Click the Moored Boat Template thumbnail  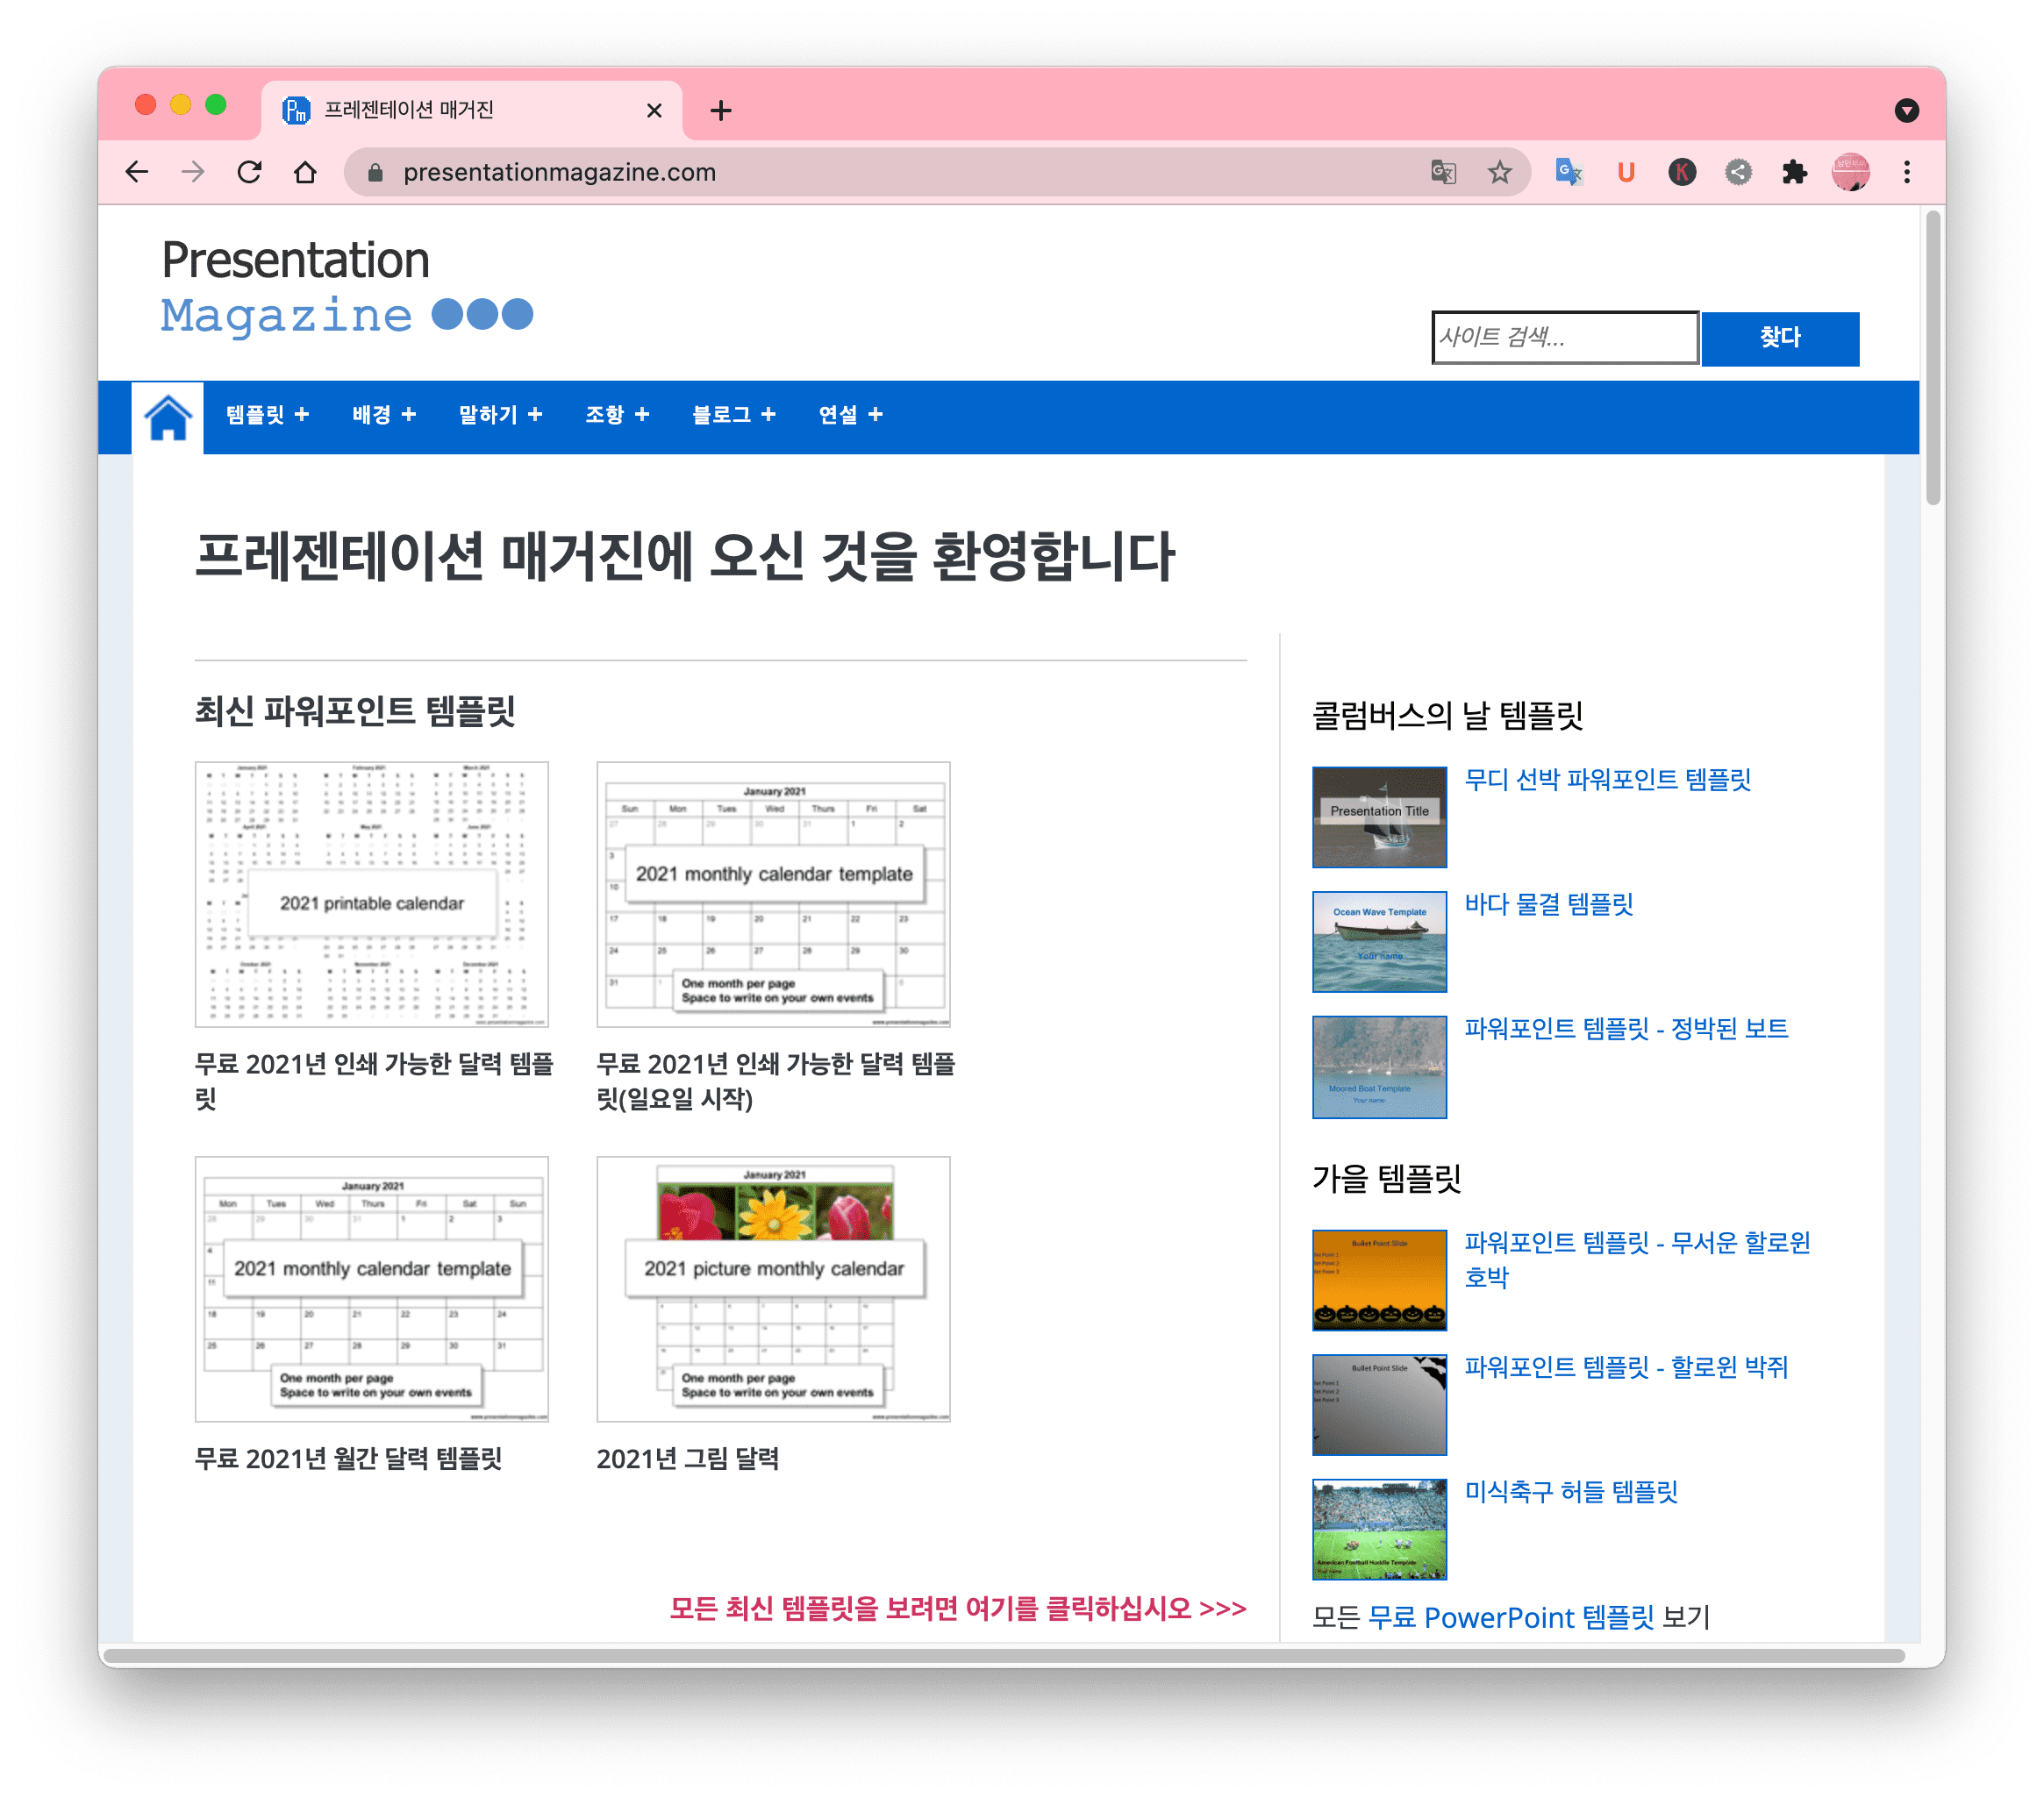tap(1379, 1067)
